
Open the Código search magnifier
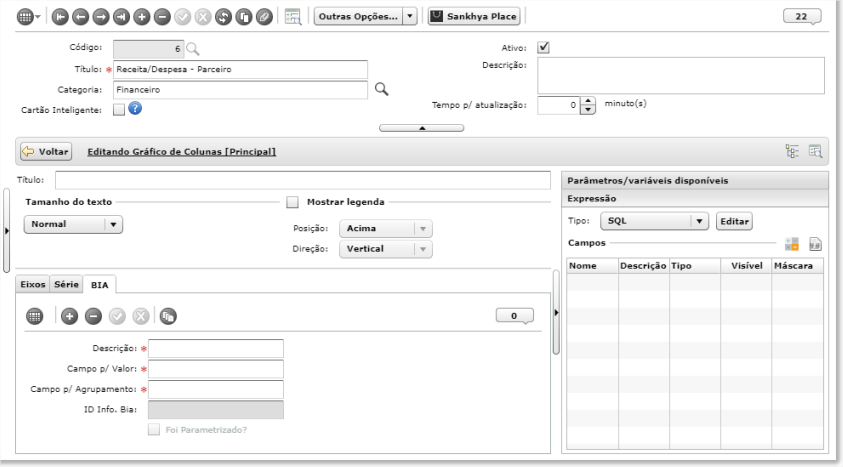tap(192, 49)
